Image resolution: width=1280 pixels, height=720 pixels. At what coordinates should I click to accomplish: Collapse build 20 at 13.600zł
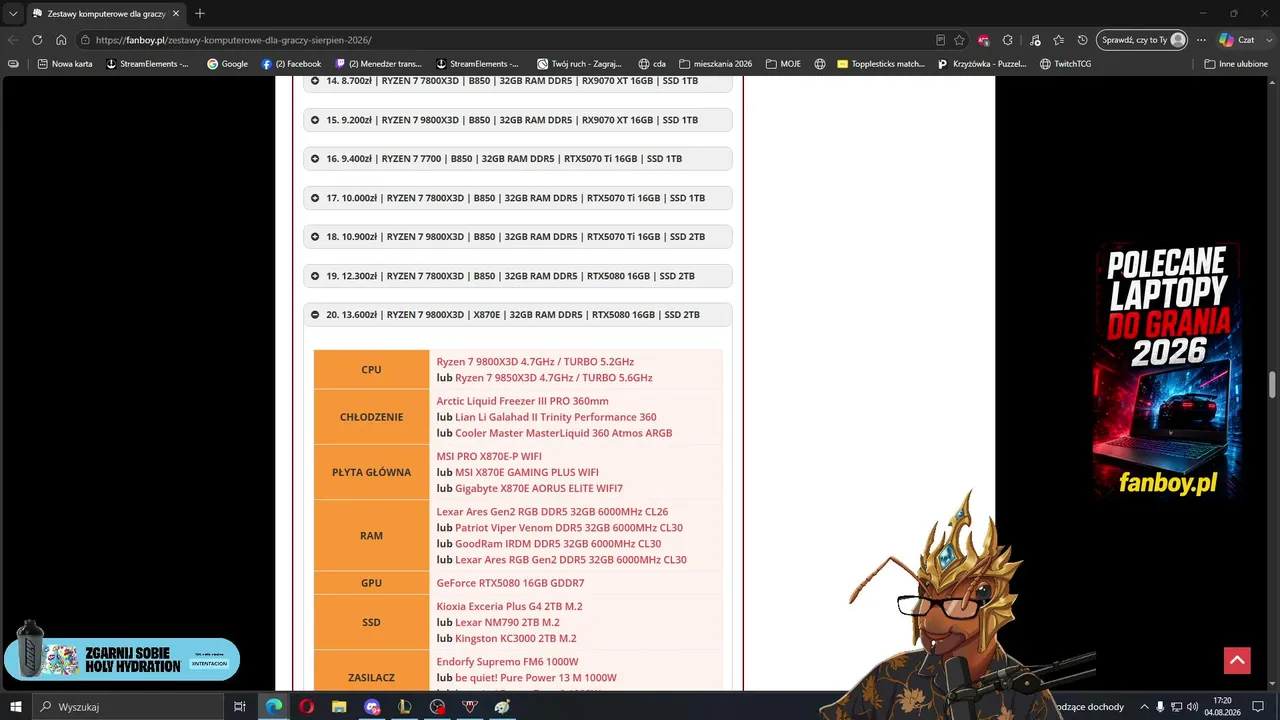(x=518, y=315)
